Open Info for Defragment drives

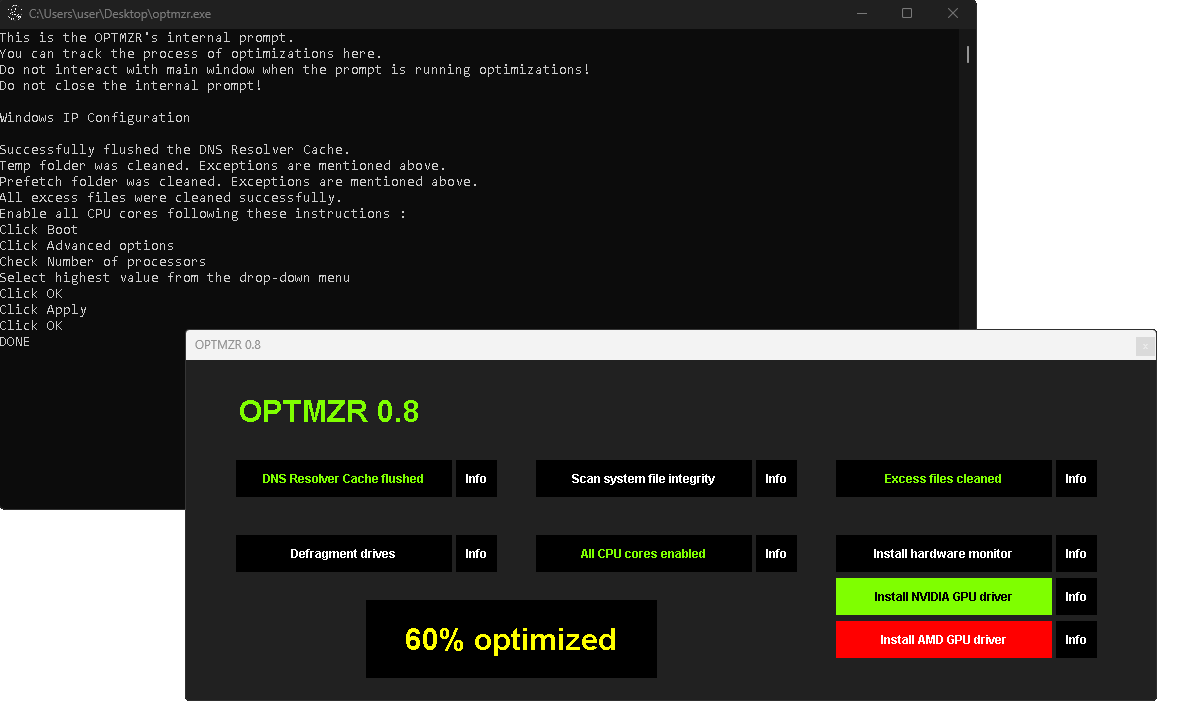[476, 554]
